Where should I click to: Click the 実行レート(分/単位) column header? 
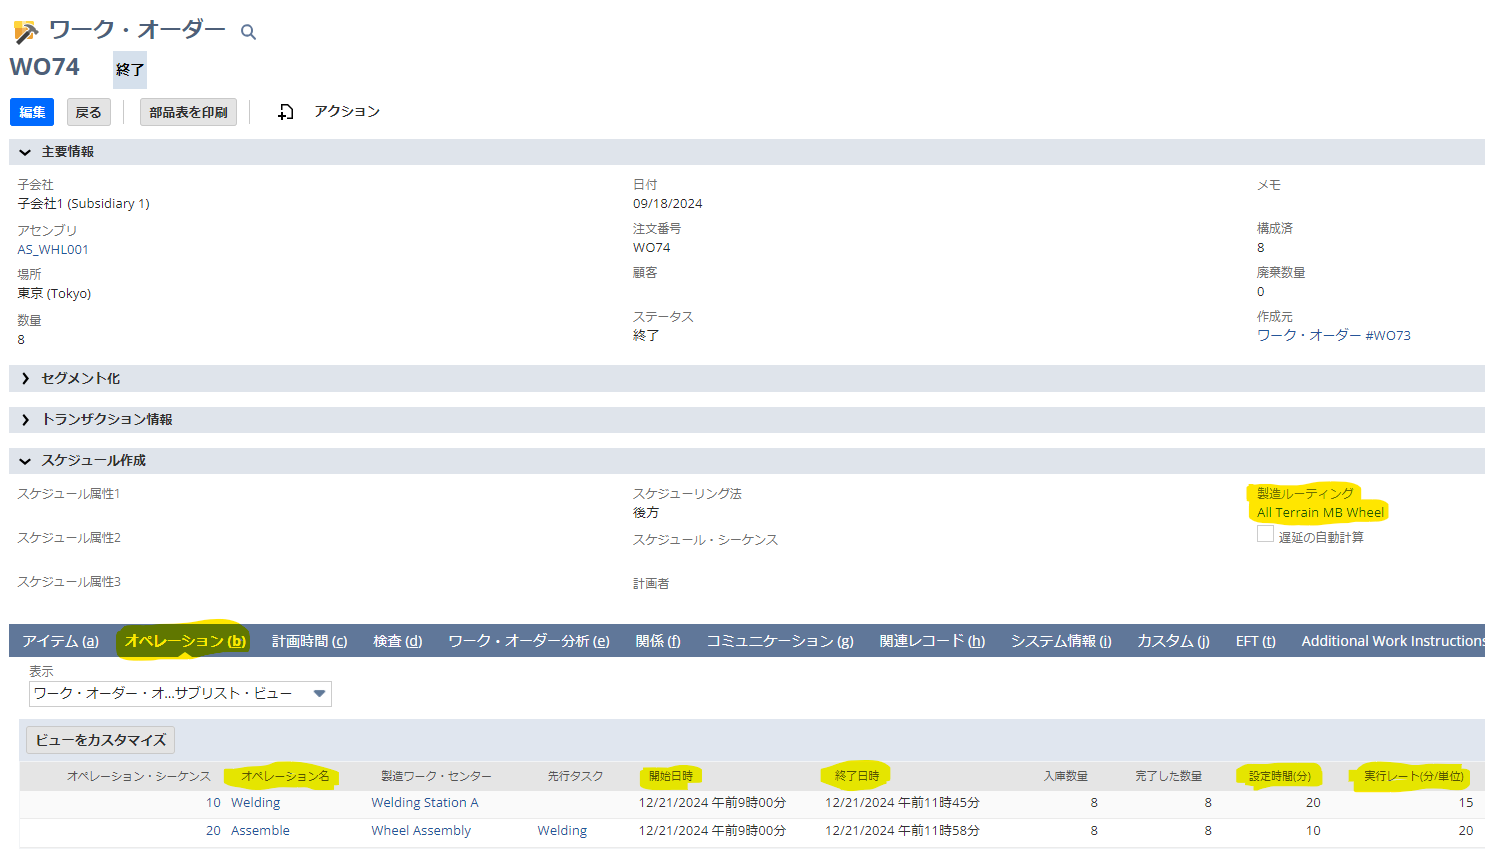pos(1414,776)
